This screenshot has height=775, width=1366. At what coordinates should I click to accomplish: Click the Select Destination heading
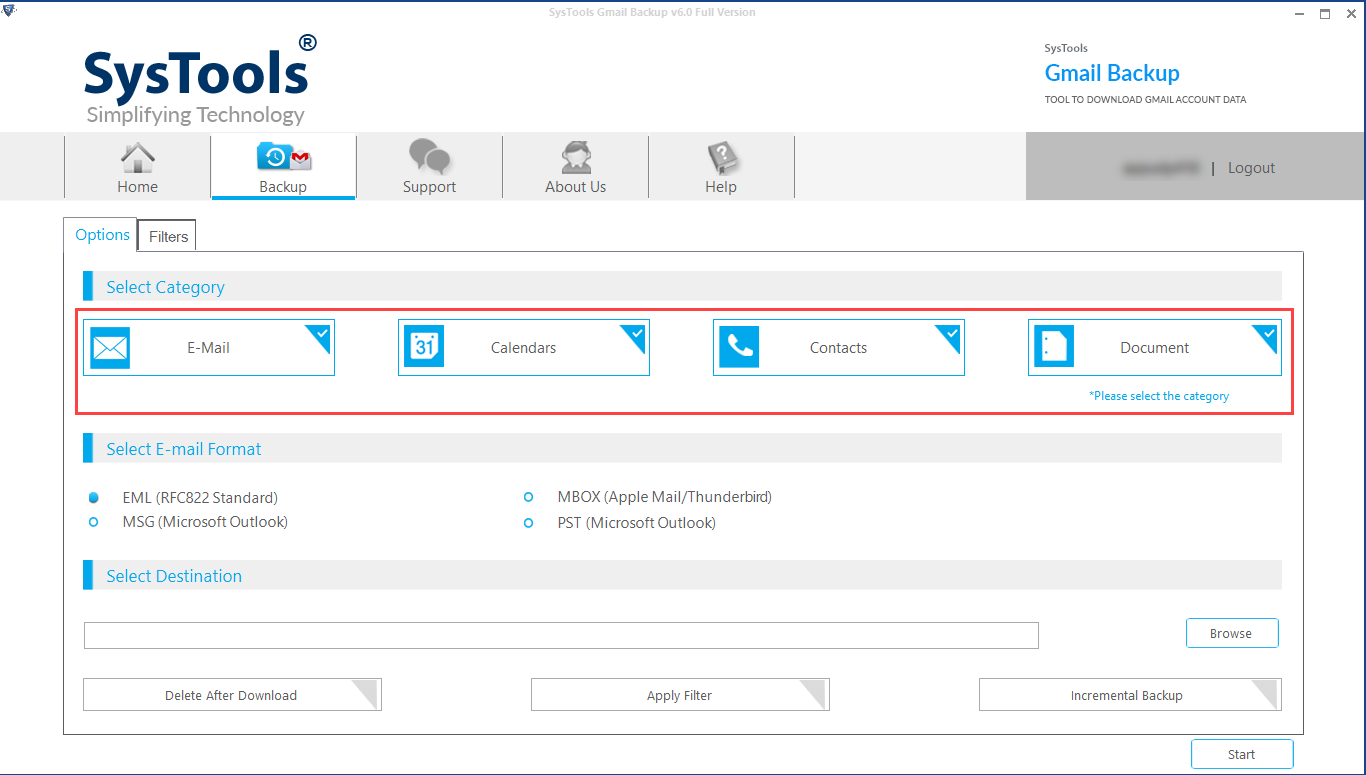pyautogui.click(x=174, y=576)
